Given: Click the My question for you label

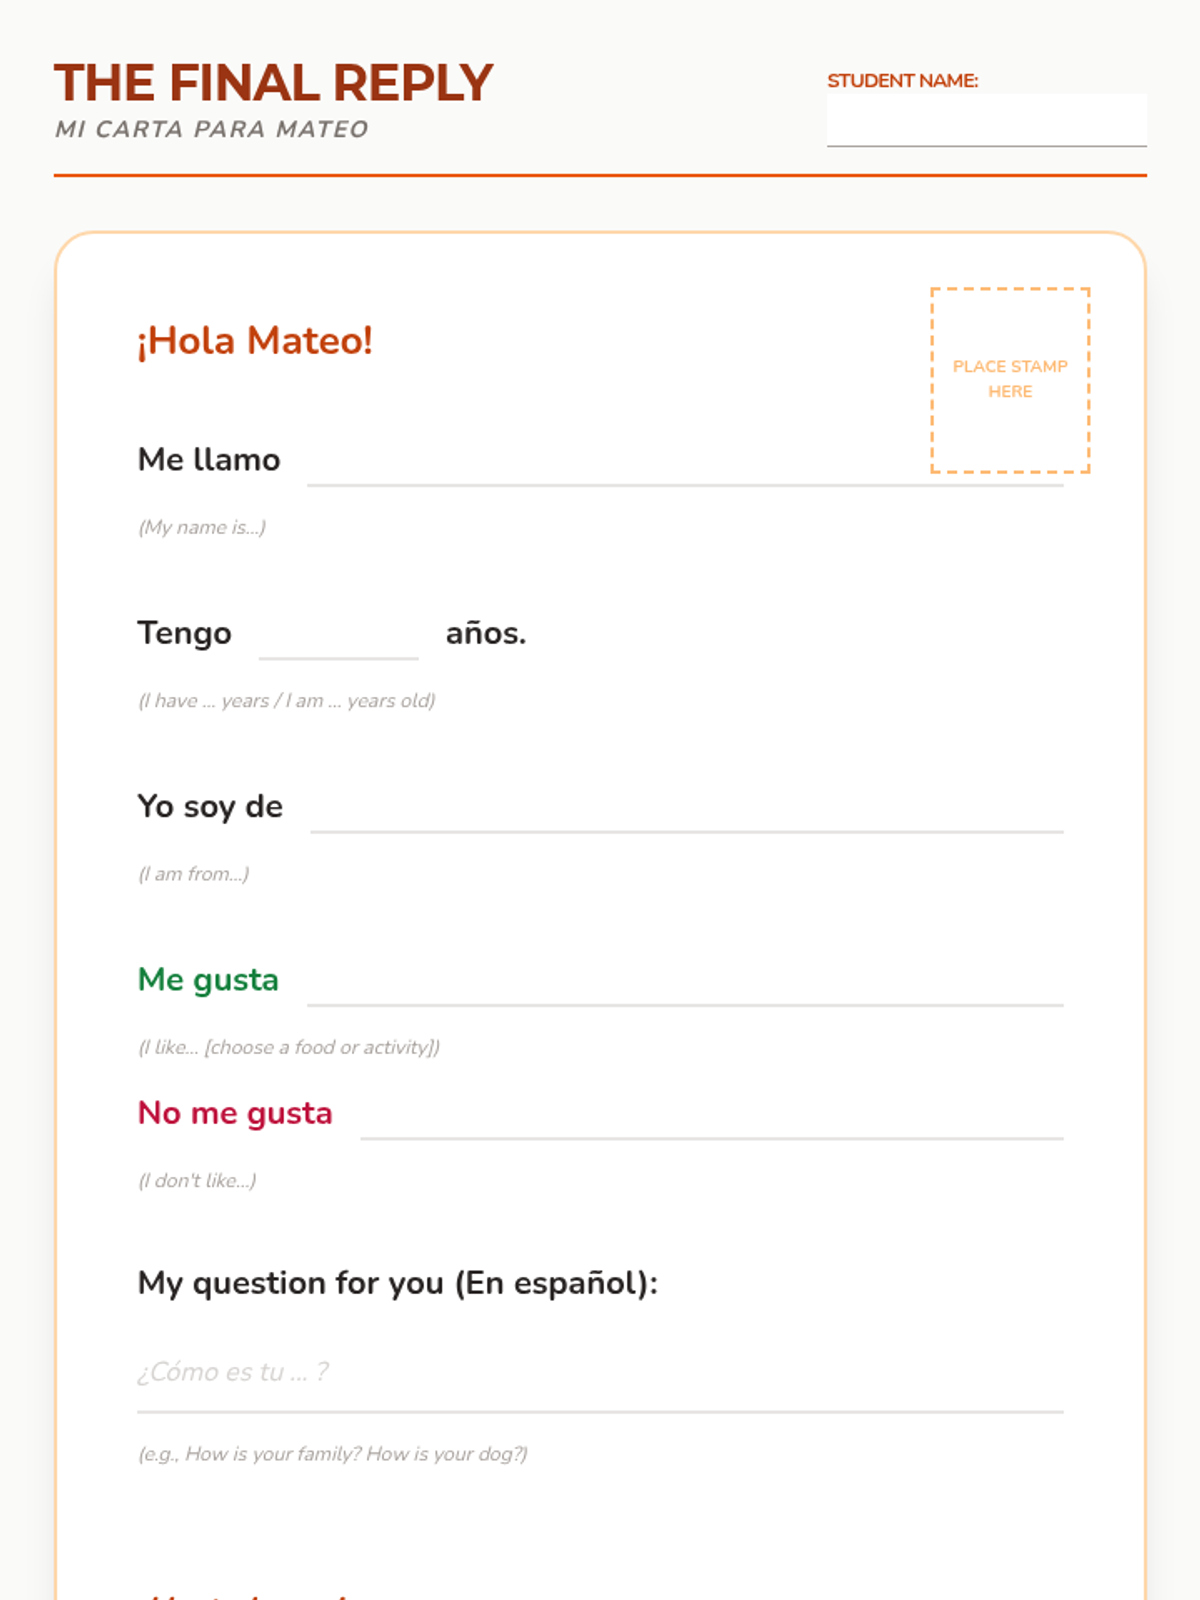Looking at the screenshot, I should 398,1283.
